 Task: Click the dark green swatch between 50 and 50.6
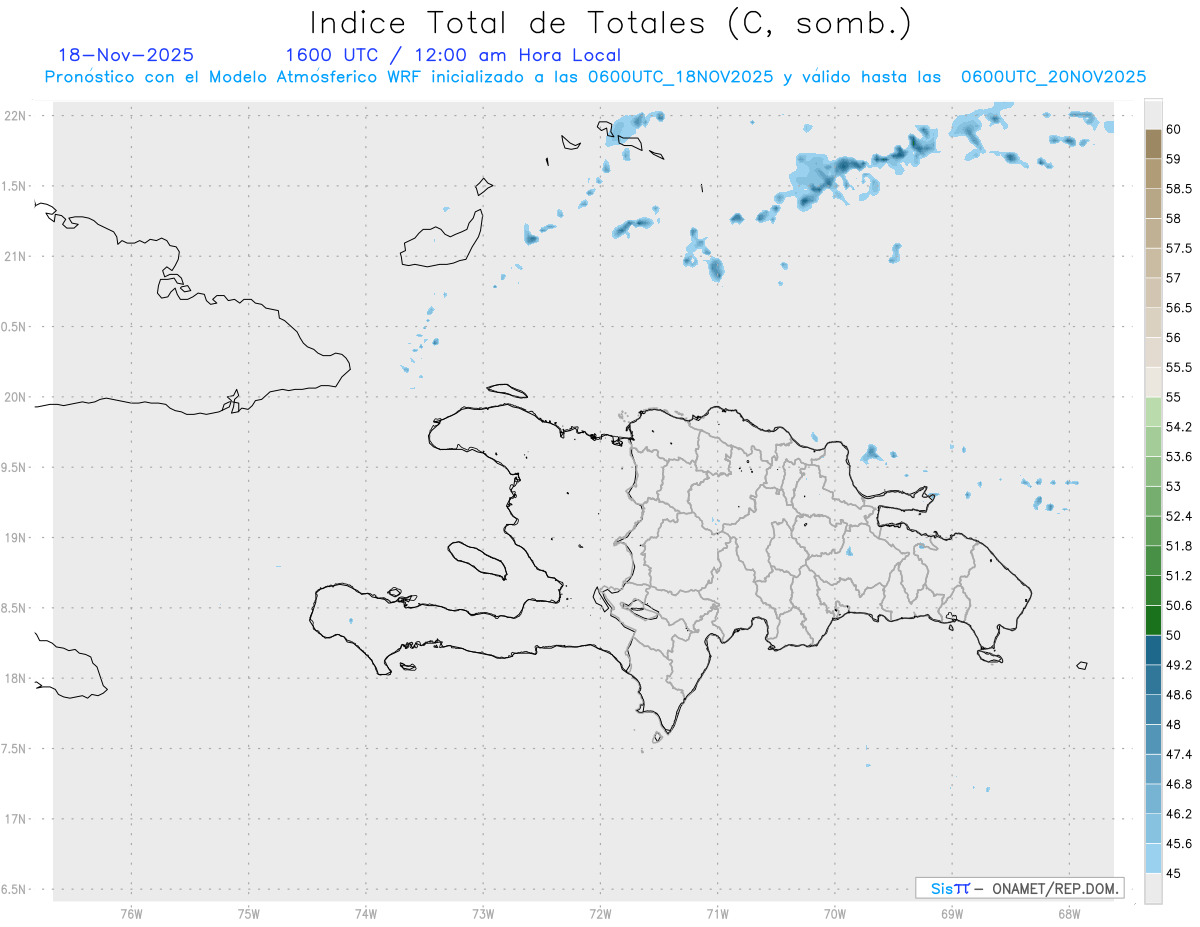coord(1153,620)
